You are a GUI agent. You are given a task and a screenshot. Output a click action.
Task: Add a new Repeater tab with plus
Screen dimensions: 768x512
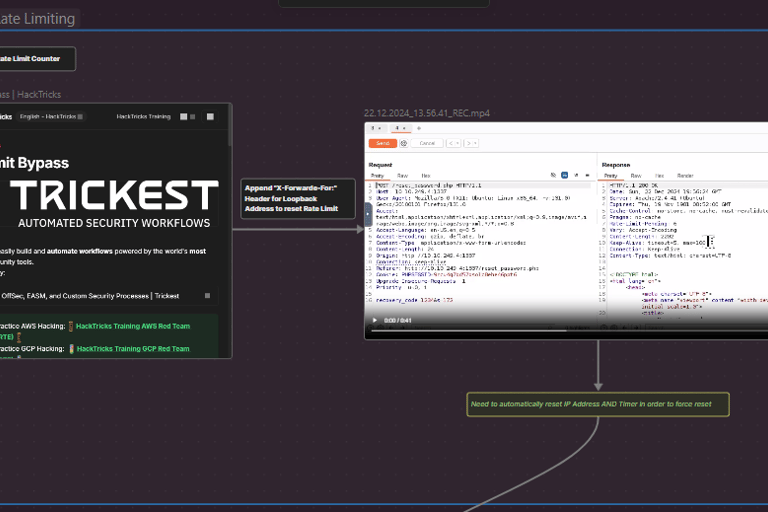[x=419, y=128]
